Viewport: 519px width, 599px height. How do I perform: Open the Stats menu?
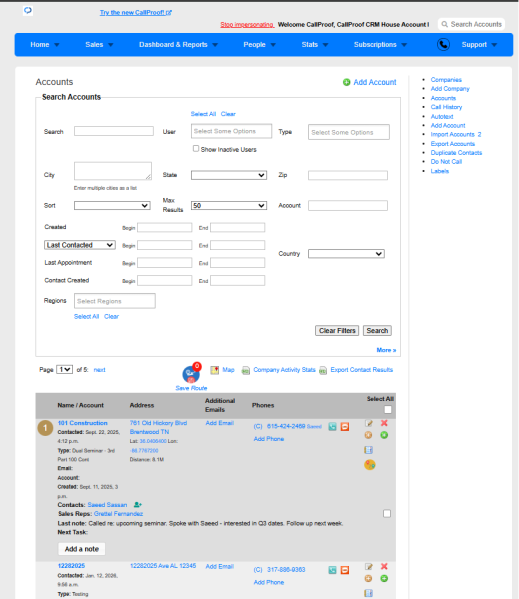coord(315,45)
